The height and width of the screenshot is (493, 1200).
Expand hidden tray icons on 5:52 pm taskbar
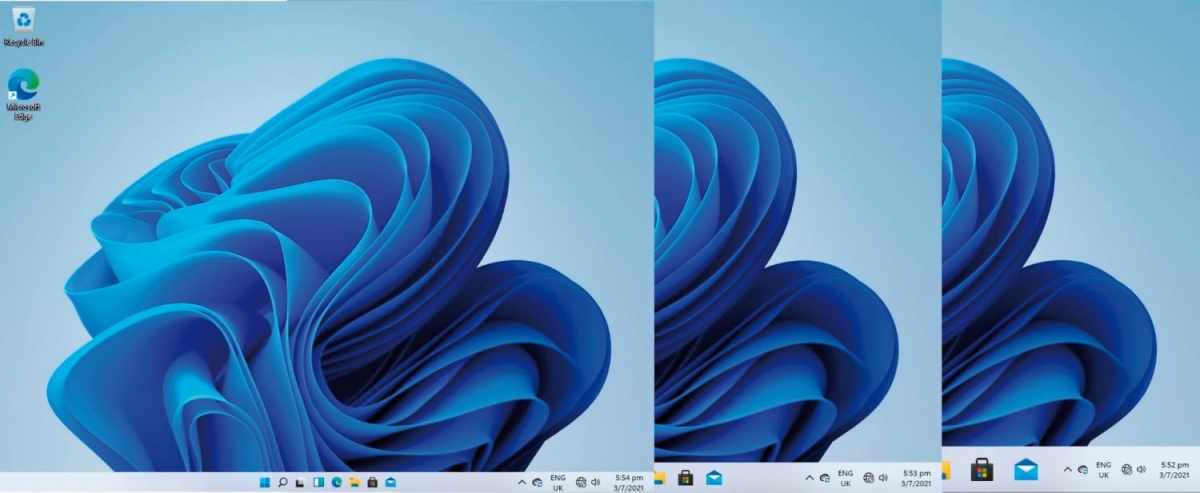pyautogui.click(x=1067, y=469)
